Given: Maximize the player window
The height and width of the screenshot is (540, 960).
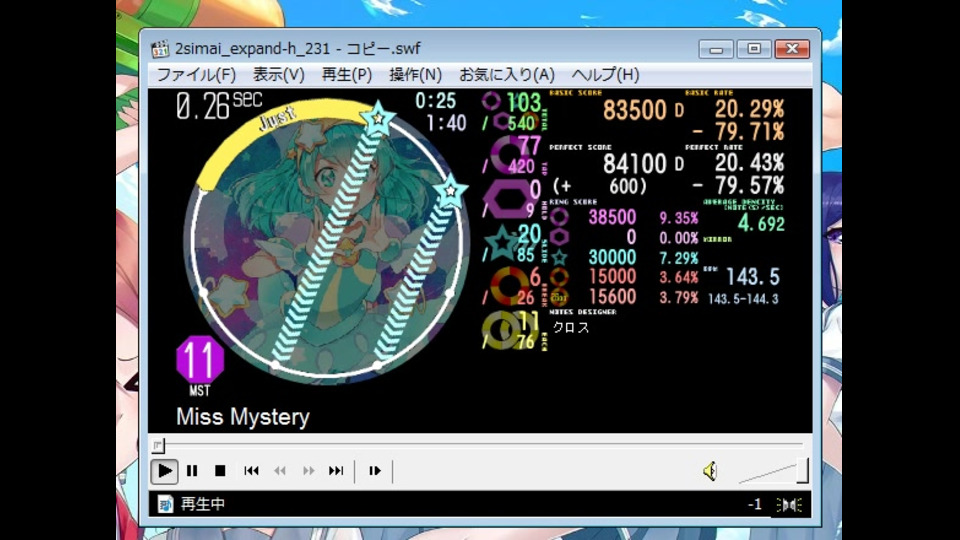Looking at the screenshot, I should [x=754, y=49].
